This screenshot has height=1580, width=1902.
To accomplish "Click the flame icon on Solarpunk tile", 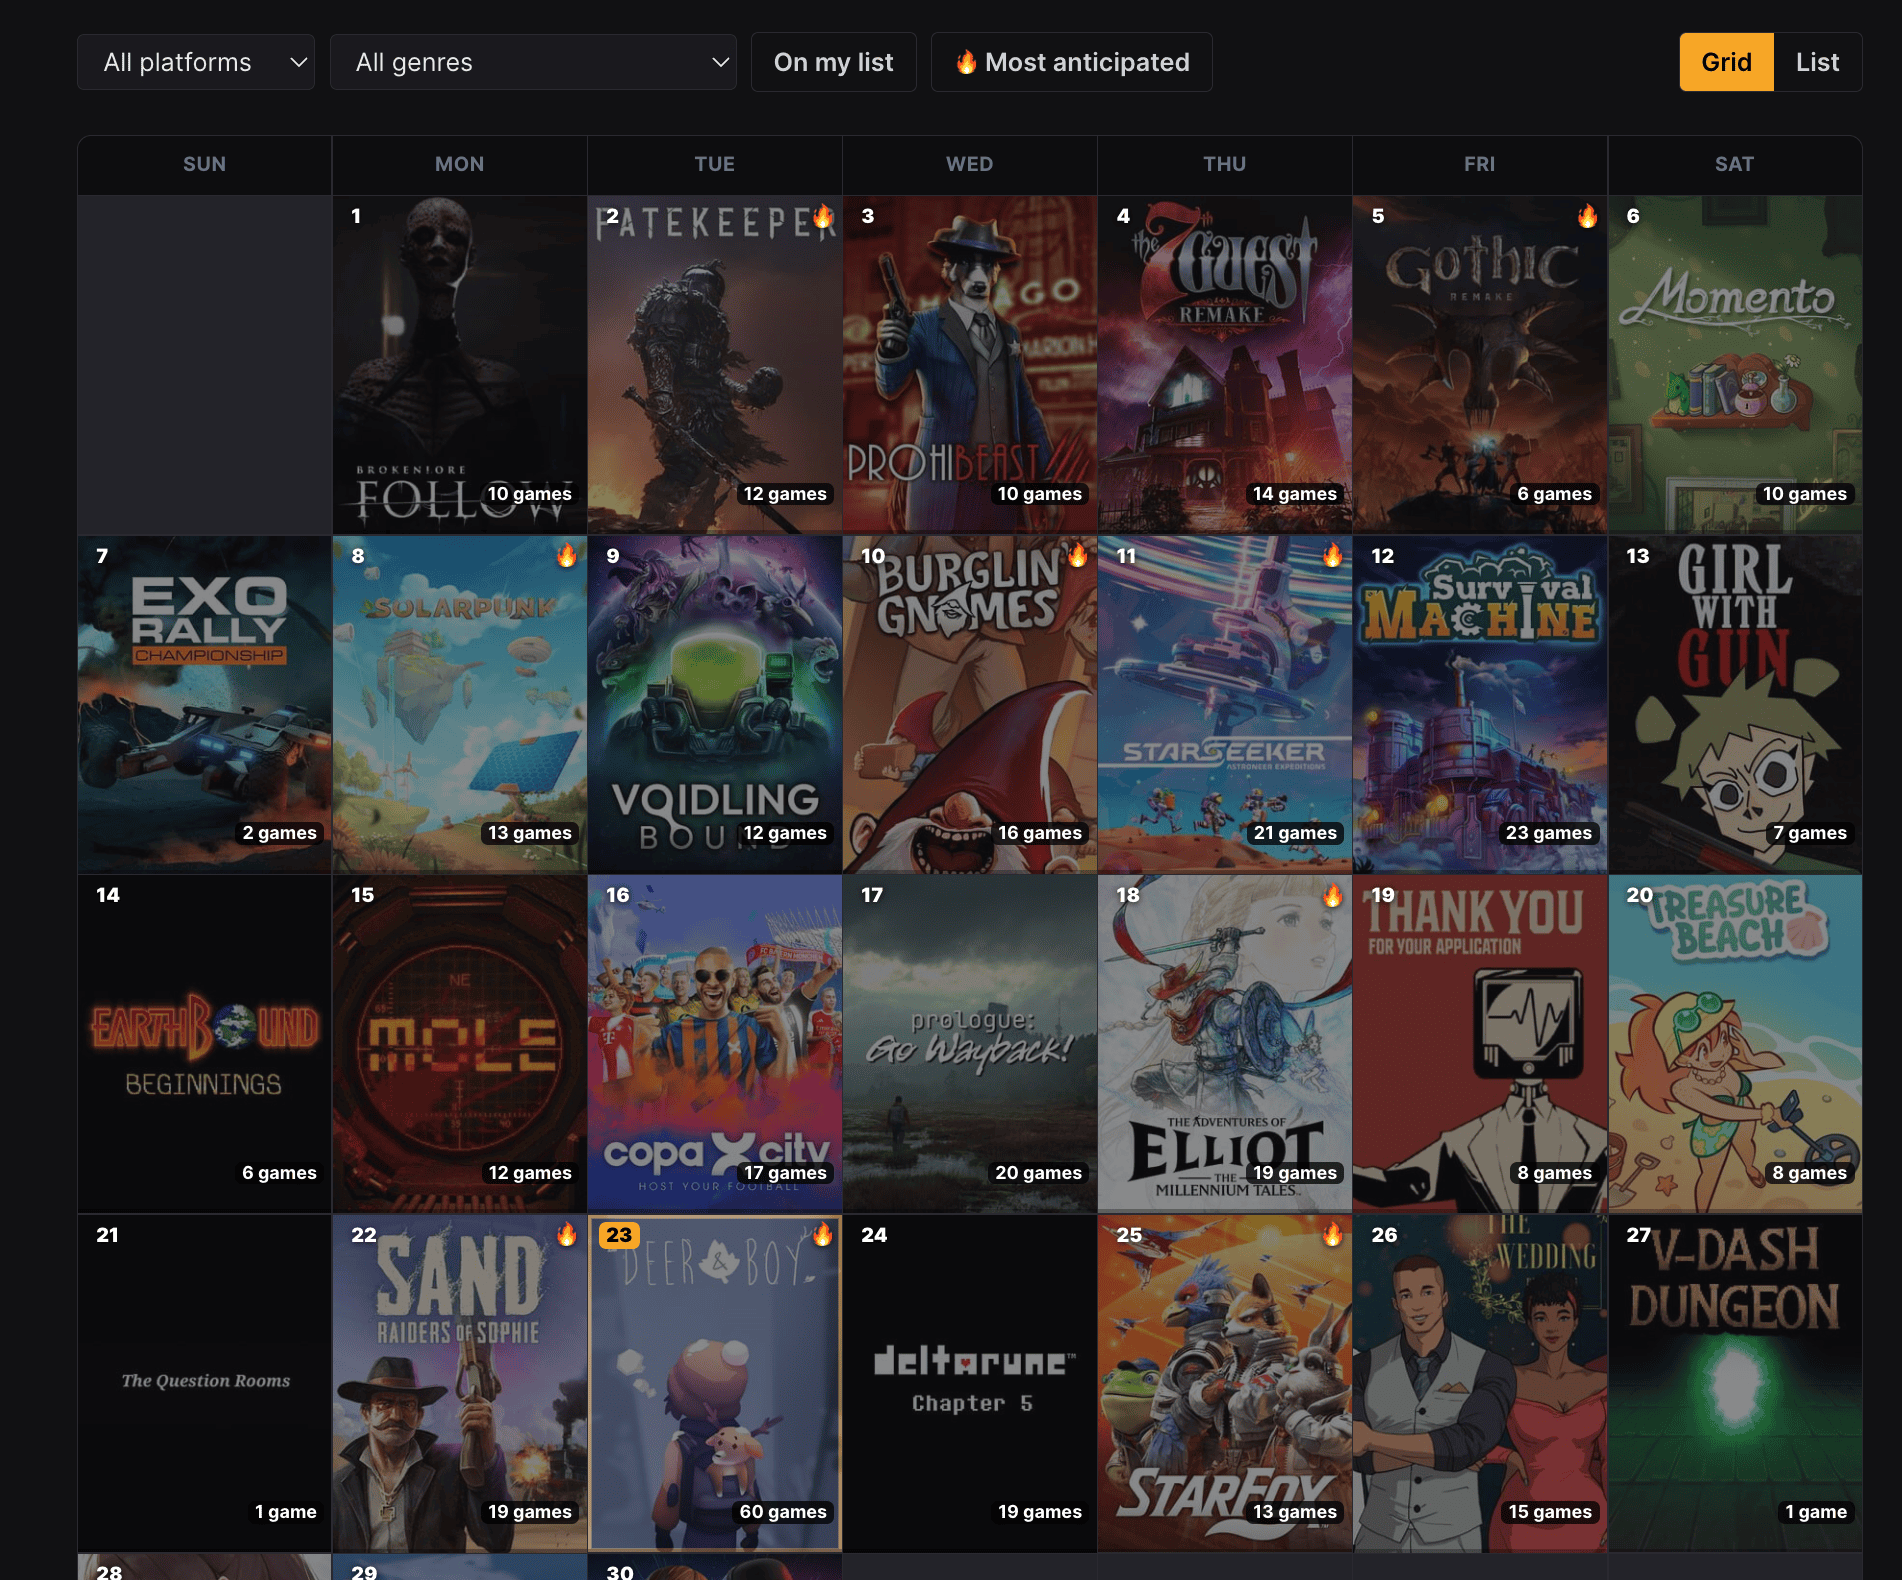I will pos(567,555).
